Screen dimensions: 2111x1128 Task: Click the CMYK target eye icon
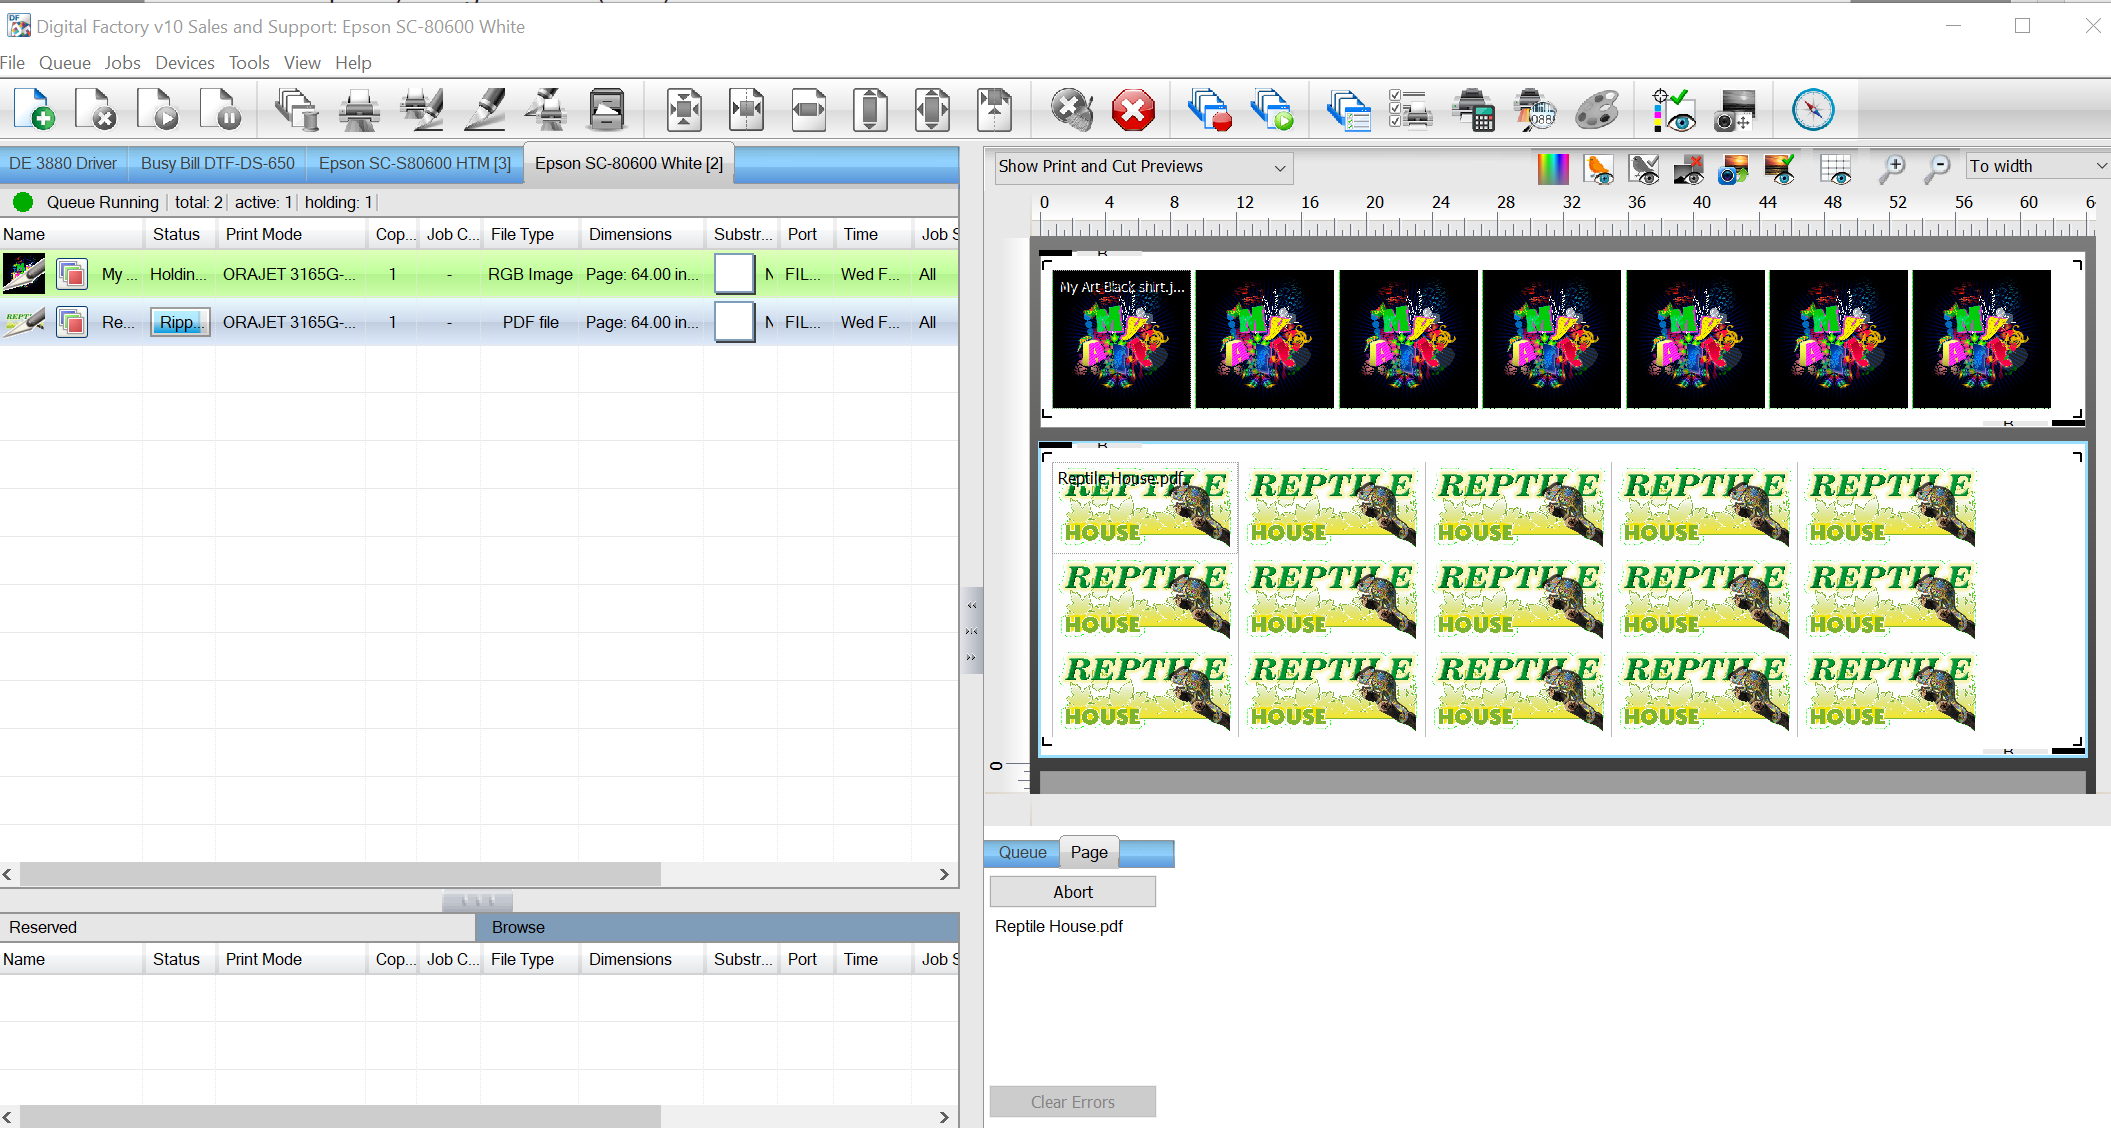point(1674,109)
